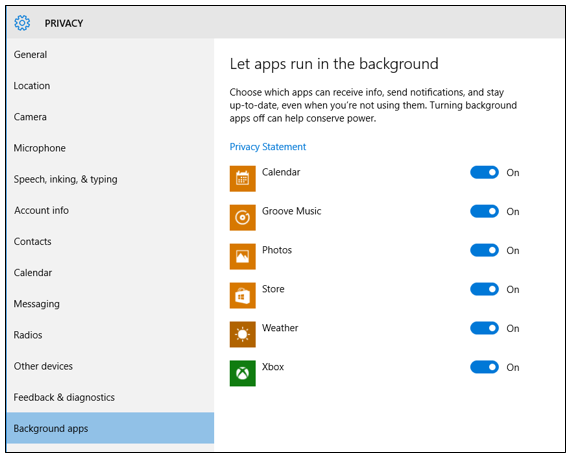Viewport: 574px width, 462px height.
Task: Click the Weather app icon
Action: coord(242,334)
